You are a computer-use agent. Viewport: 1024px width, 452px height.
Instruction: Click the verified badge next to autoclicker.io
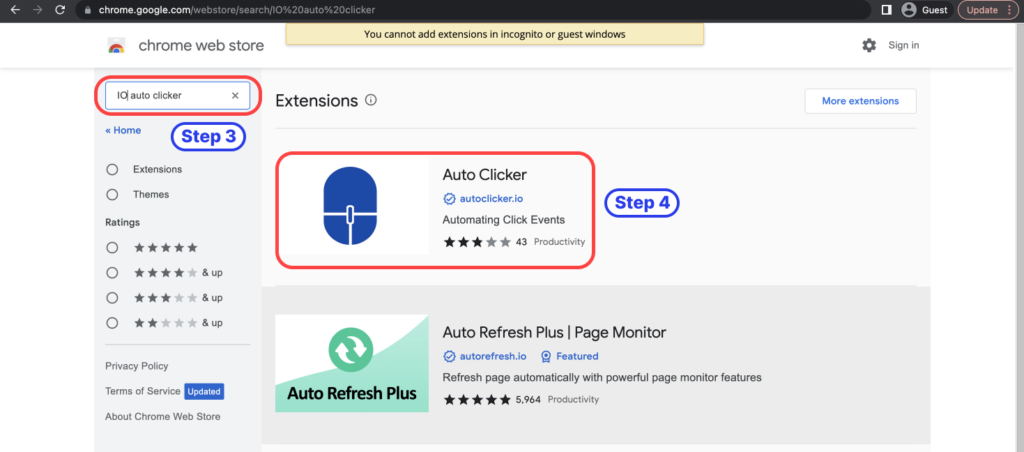tap(449, 199)
